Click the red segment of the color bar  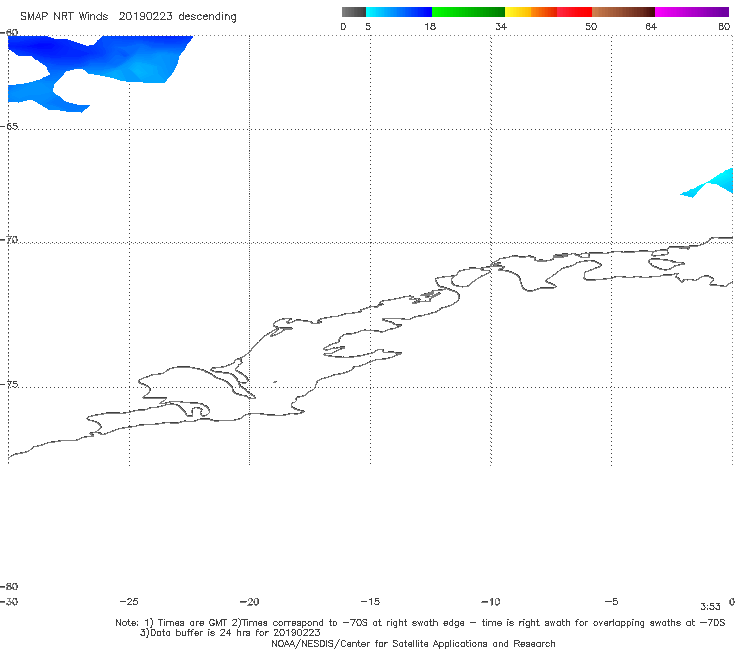(574, 12)
